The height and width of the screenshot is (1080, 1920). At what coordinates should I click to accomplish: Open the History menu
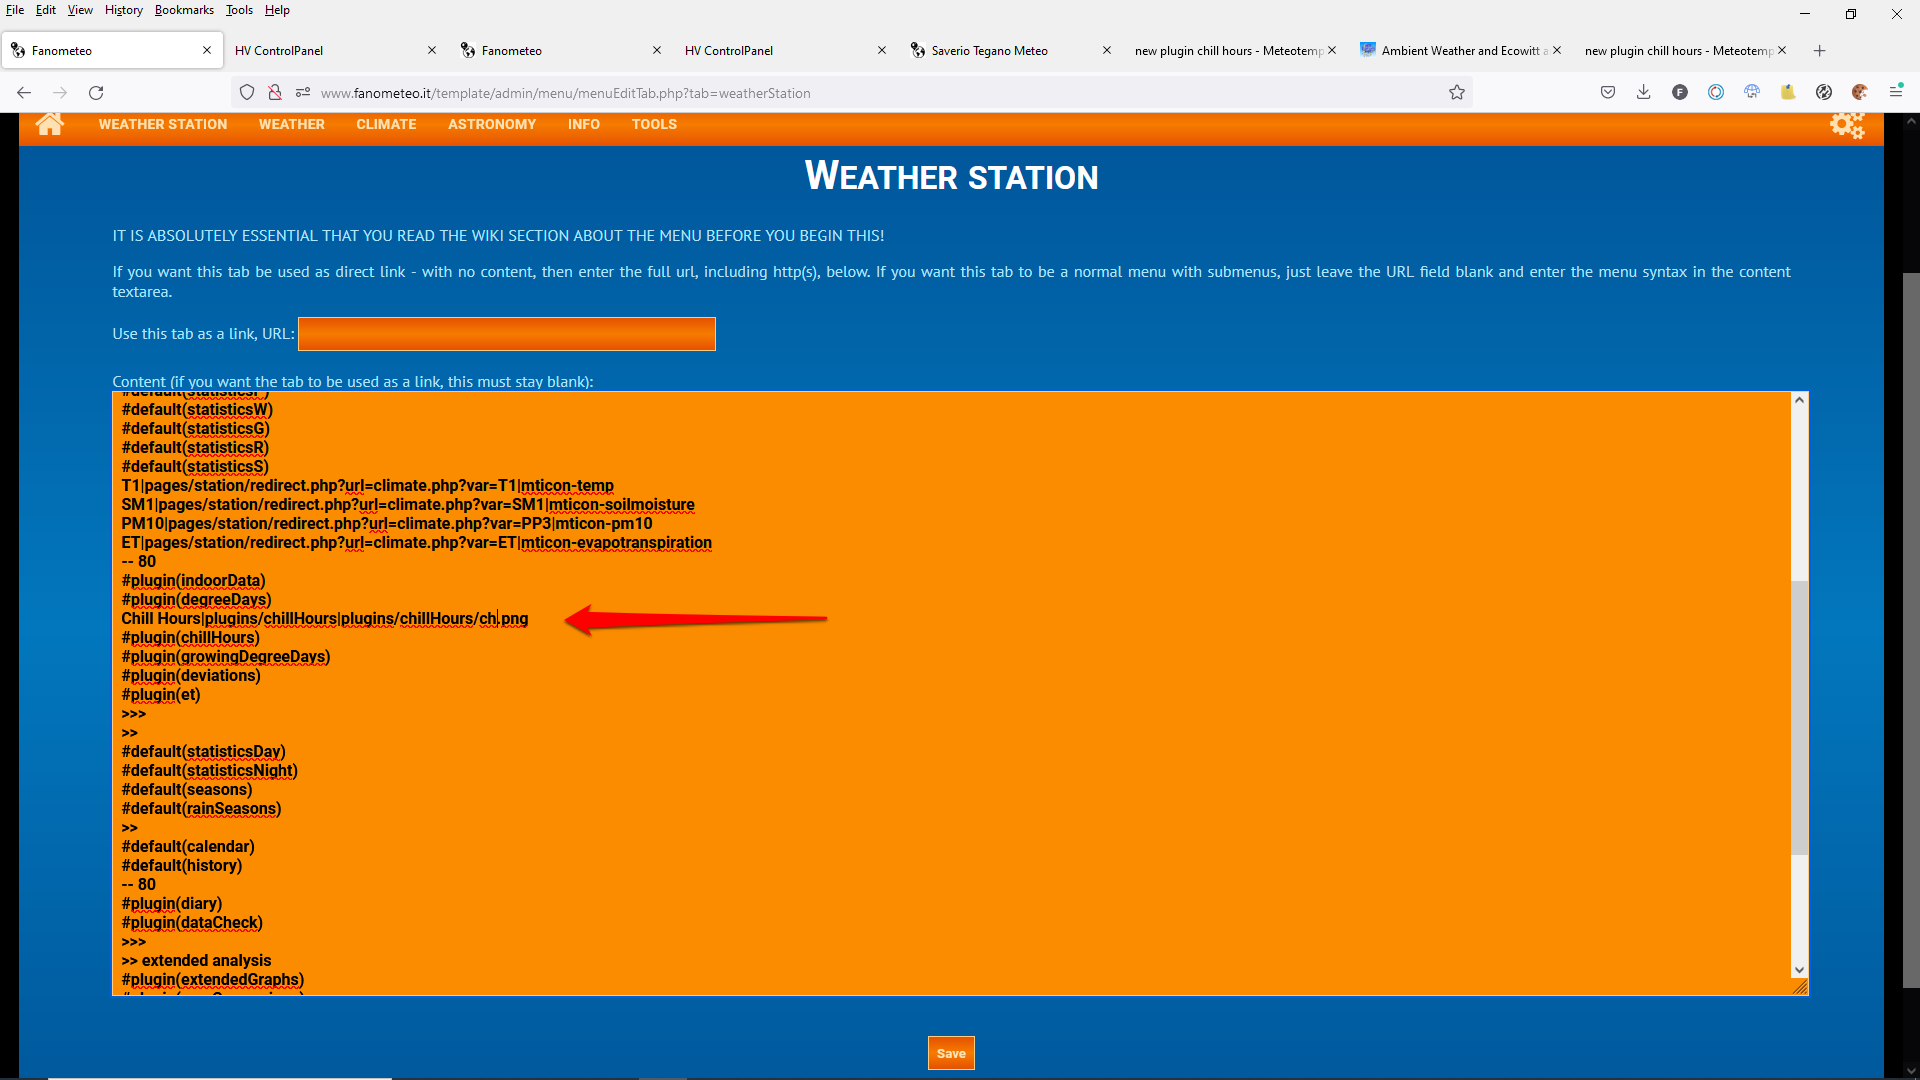coord(124,10)
